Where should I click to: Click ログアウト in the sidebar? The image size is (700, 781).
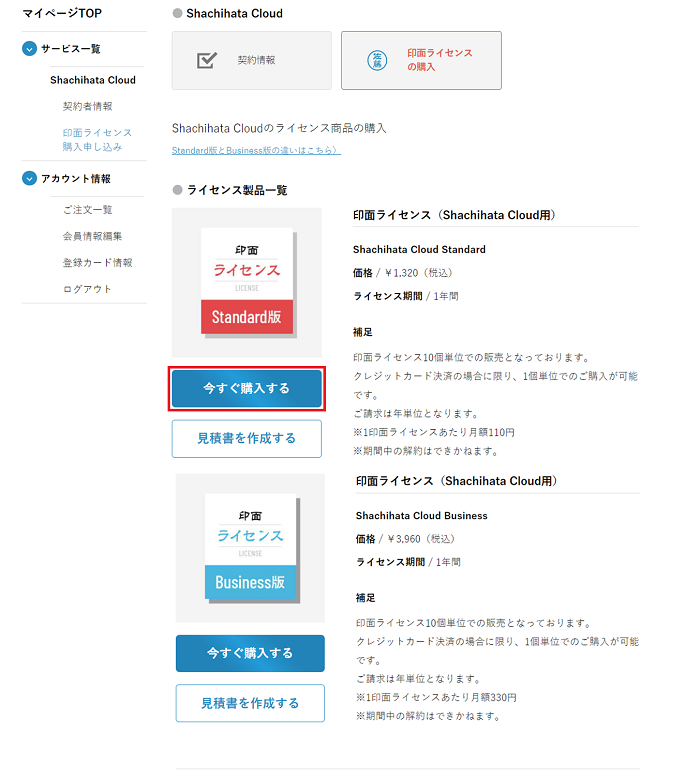tap(87, 289)
